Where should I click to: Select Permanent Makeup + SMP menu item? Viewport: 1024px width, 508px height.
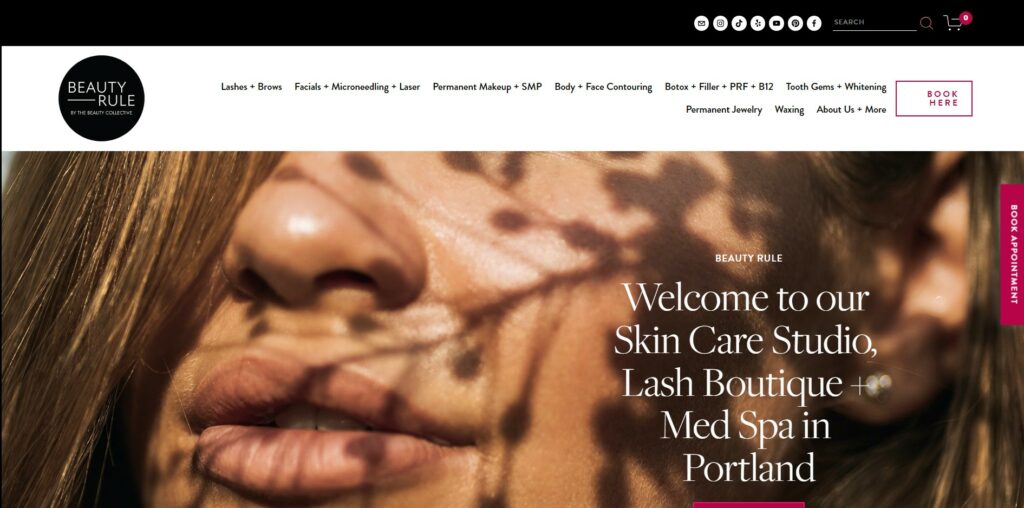[x=487, y=87]
